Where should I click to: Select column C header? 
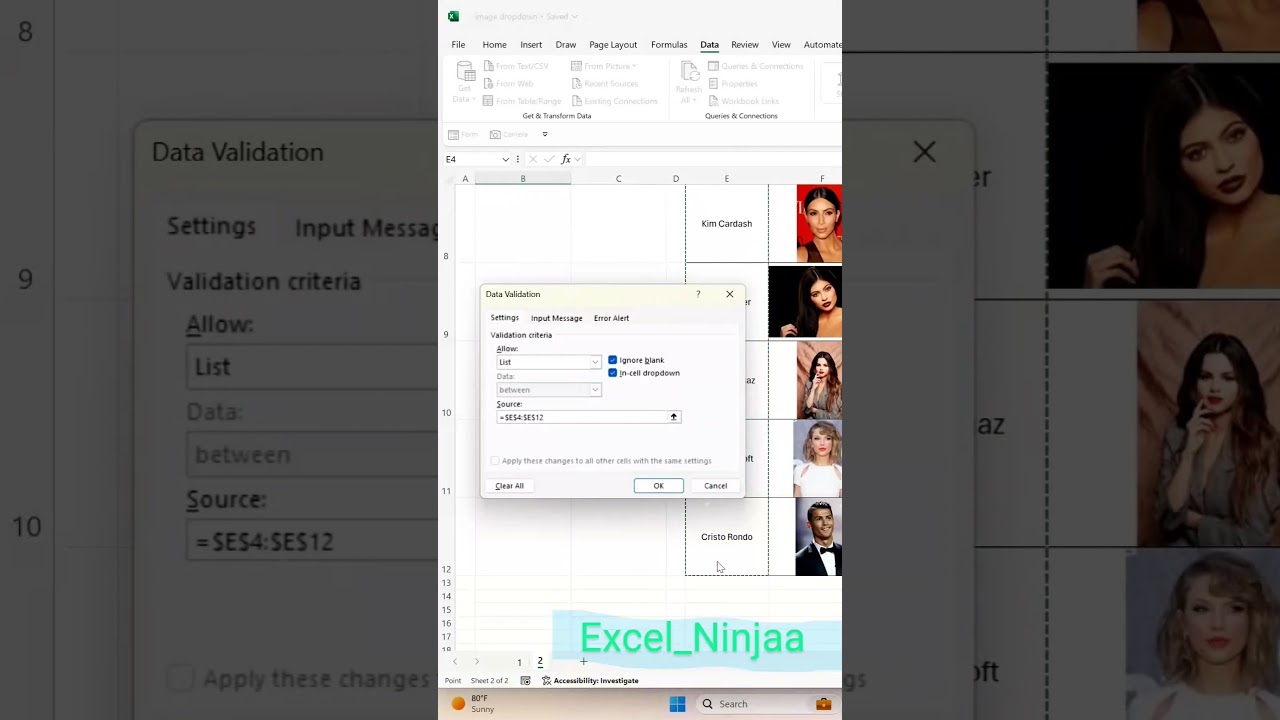pos(618,178)
